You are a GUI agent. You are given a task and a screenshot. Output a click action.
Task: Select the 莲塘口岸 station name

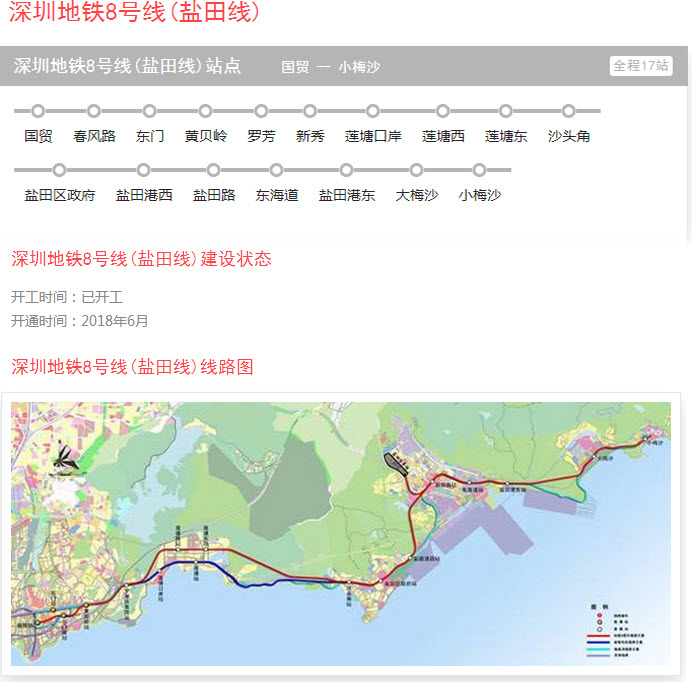click(x=373, y=136)
